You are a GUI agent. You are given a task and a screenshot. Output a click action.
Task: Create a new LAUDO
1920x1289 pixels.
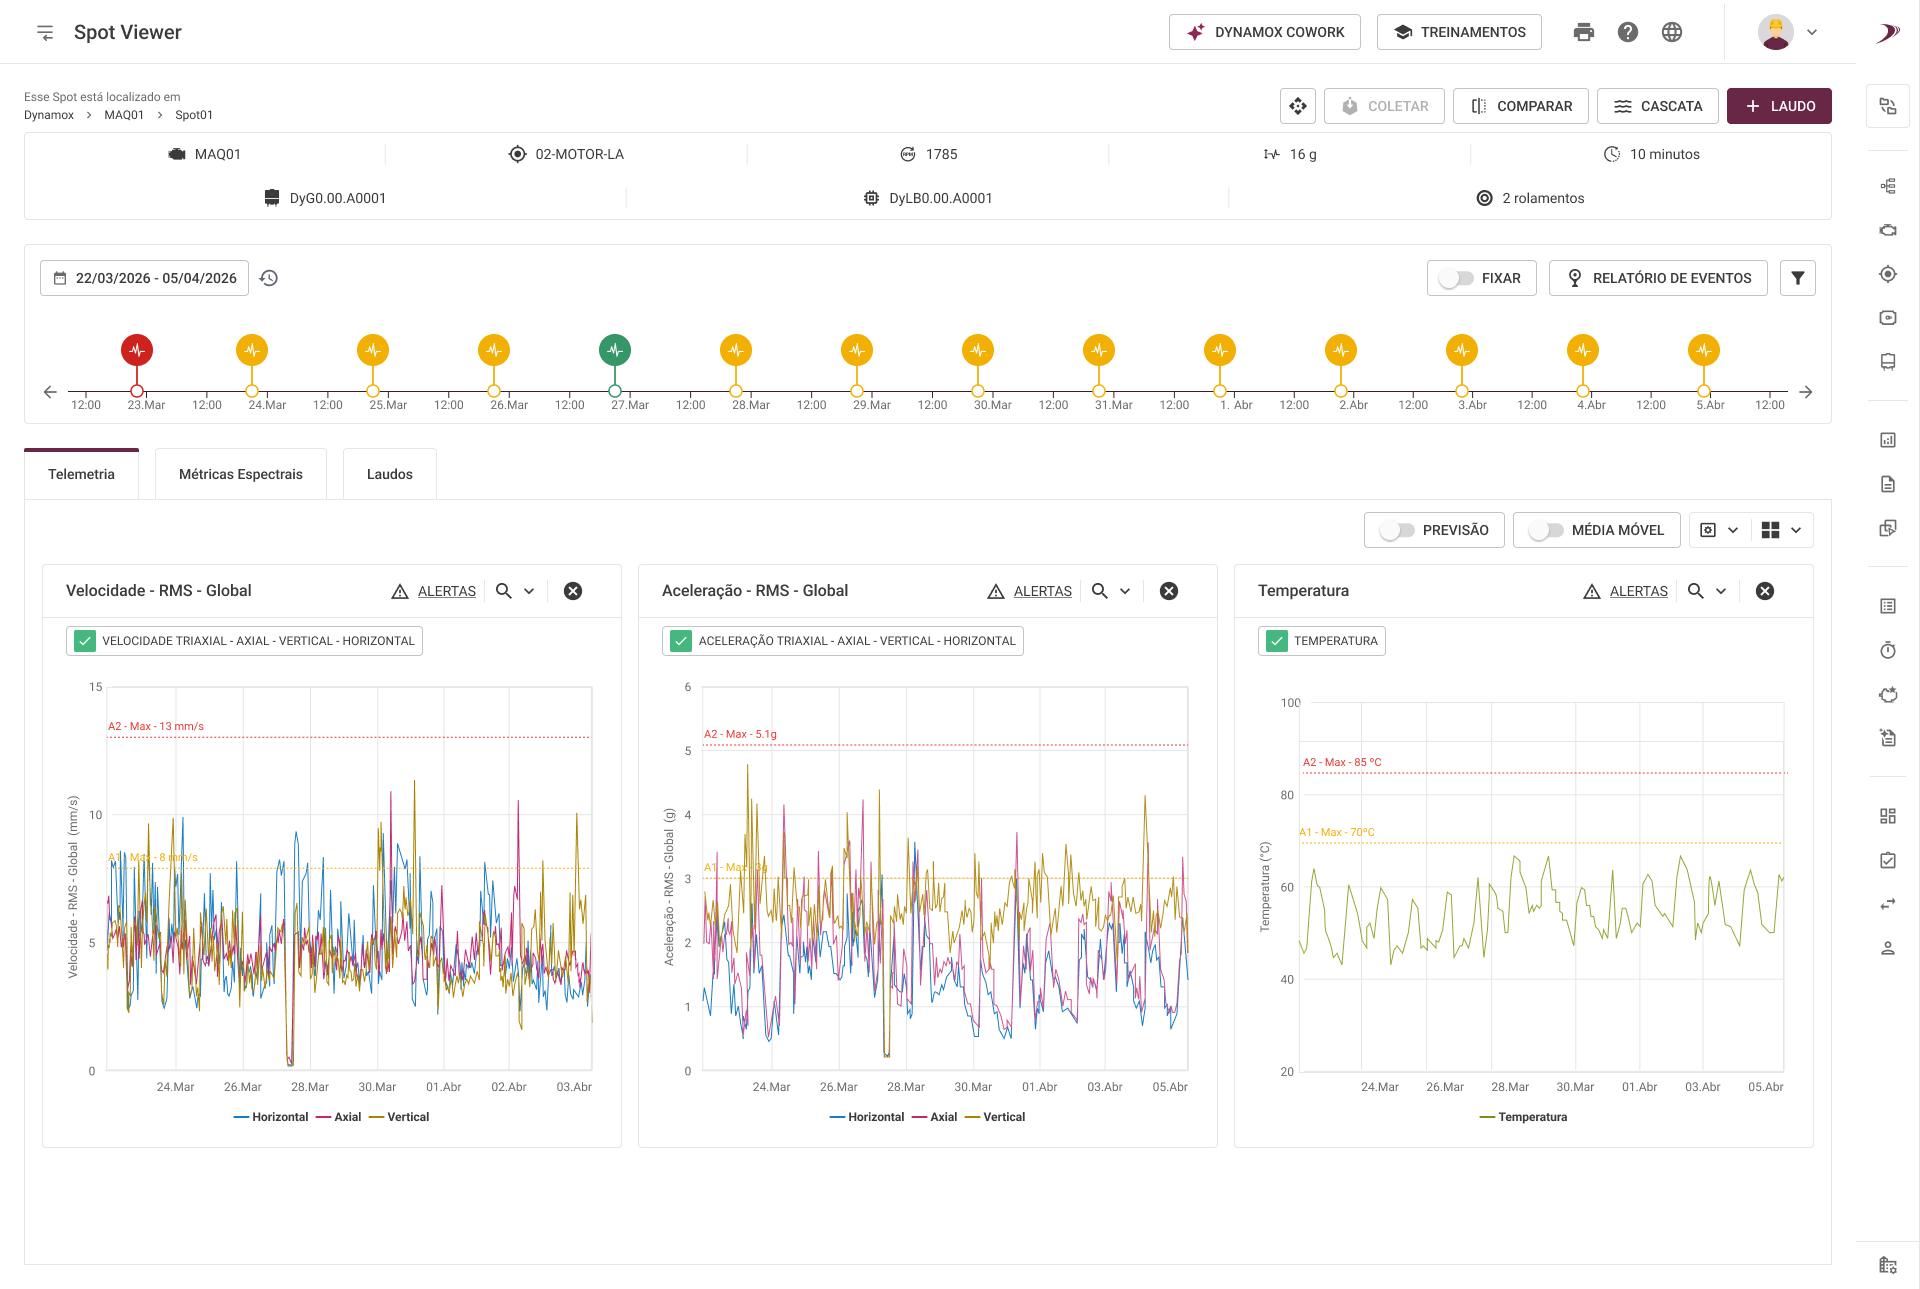click(1779, 106)
